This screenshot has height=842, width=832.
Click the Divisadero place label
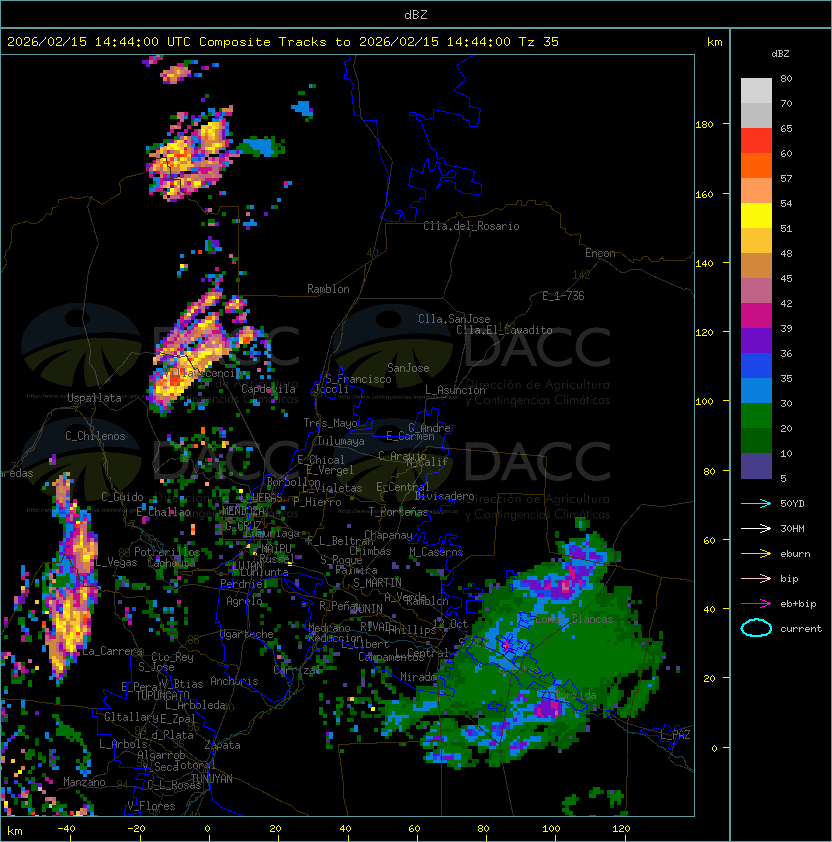[x=445, y=496]
